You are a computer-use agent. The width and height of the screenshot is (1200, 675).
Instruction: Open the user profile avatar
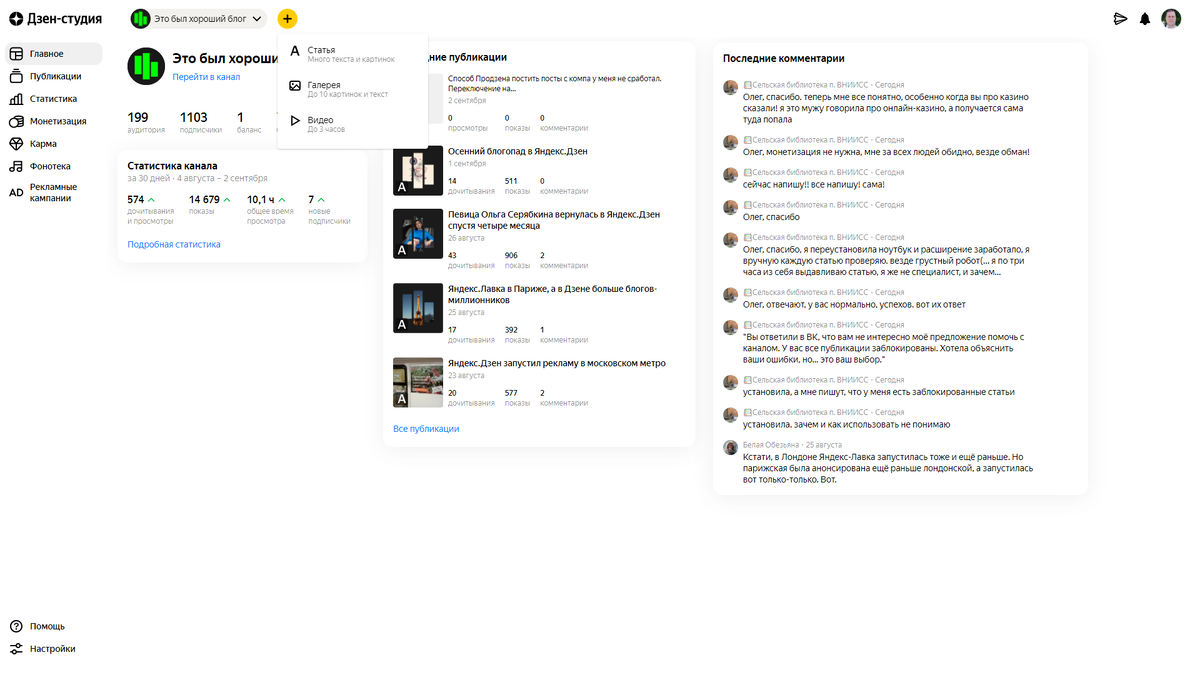1171,18
